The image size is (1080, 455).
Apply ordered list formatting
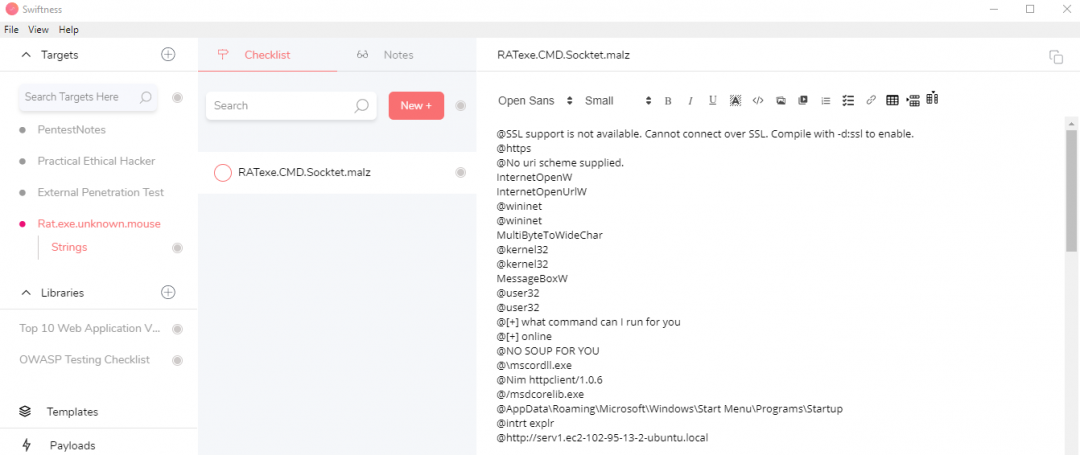(825, 100)
